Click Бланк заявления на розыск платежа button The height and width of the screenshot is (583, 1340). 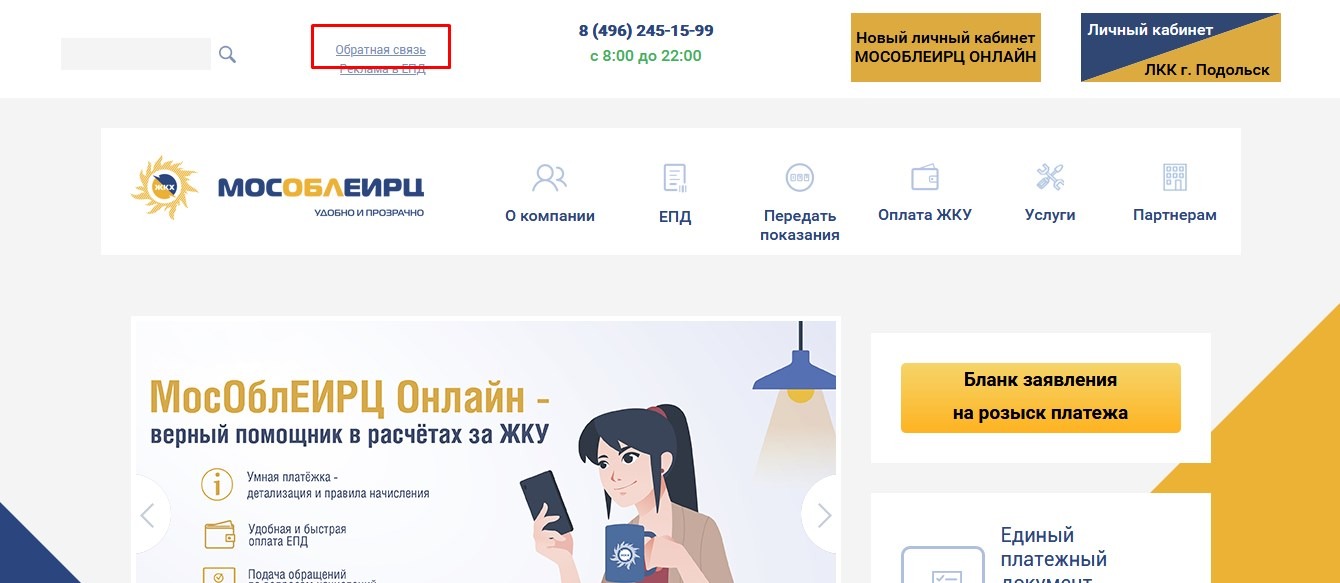[x=1041, y=398]
